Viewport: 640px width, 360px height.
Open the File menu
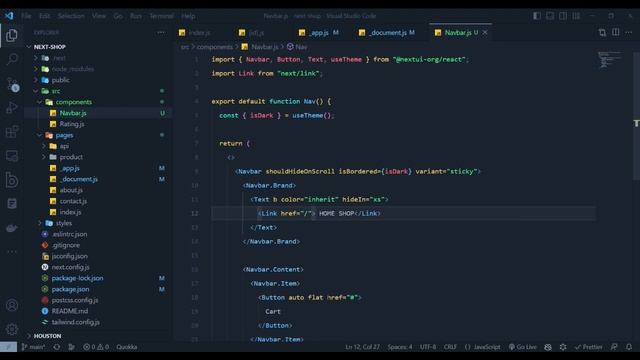[x=26, y=16]
